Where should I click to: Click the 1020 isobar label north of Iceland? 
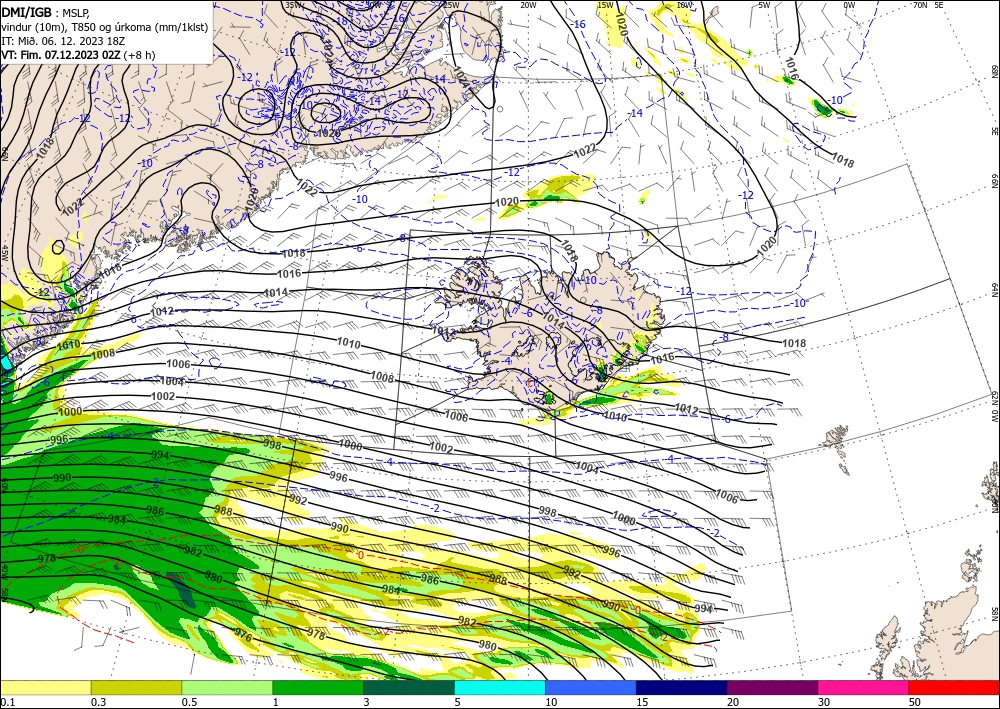507,201
